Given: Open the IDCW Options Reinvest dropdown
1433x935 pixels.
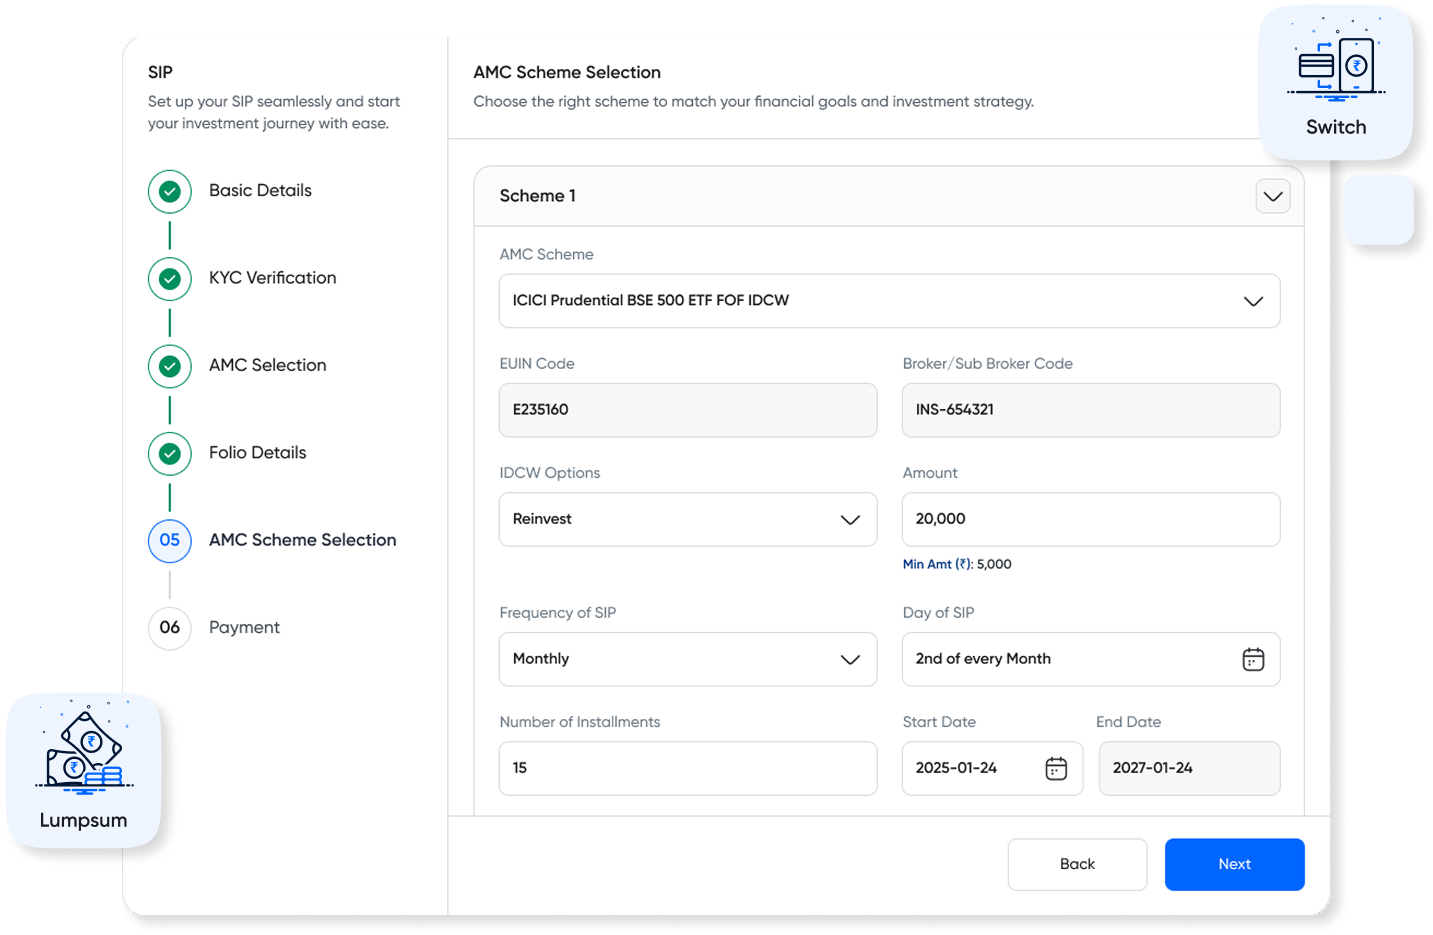Looking at the screenshot, I should [688, 519].
